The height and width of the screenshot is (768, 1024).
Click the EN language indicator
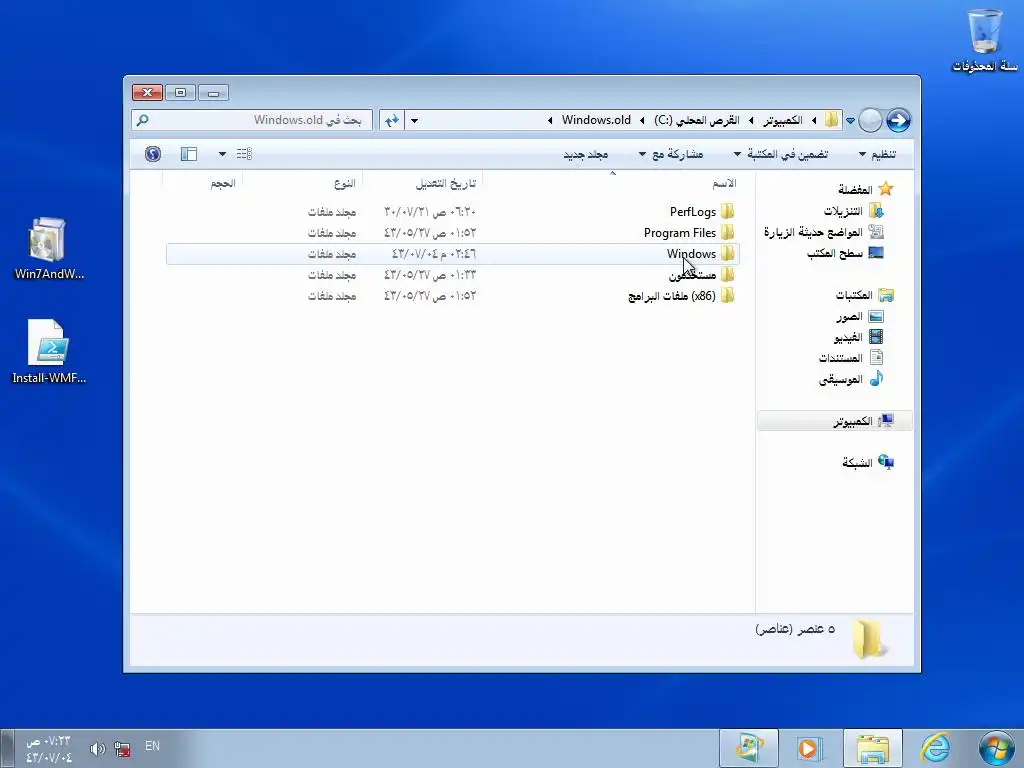[x=152, y=746]
